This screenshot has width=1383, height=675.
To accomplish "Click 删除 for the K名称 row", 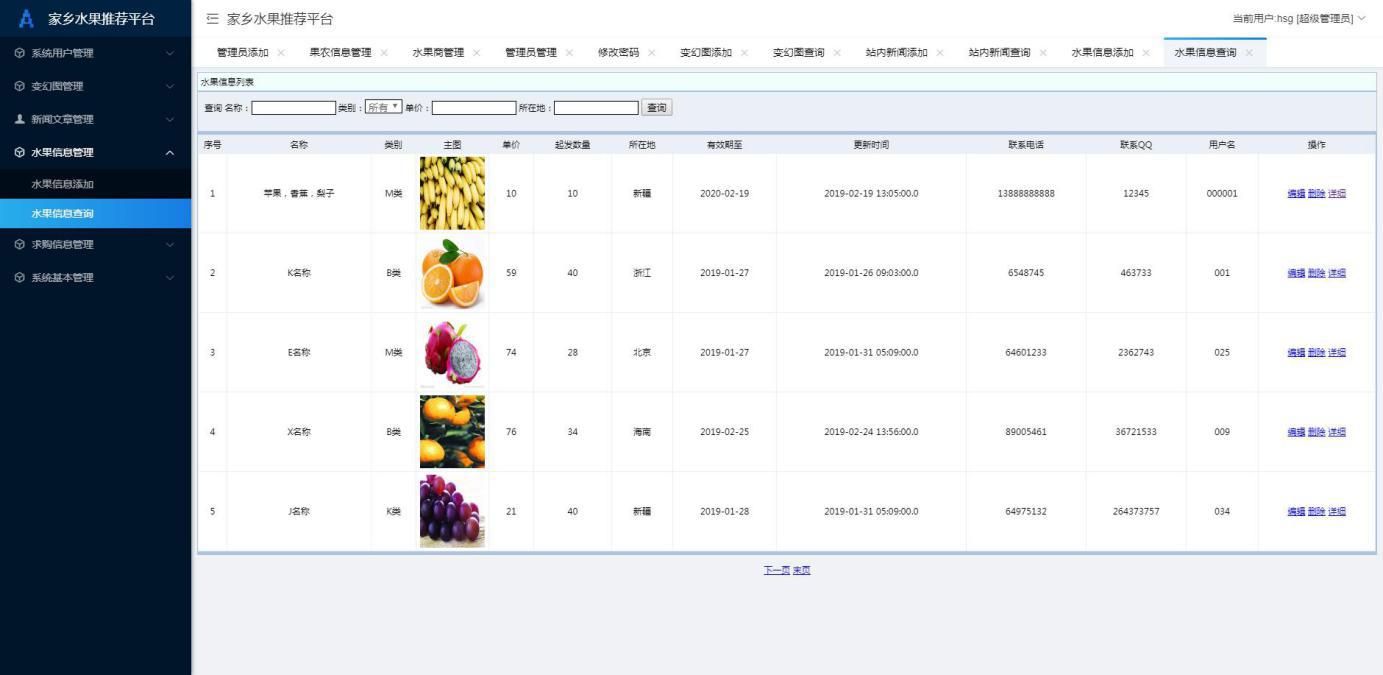I will [x=1316, y=273].
